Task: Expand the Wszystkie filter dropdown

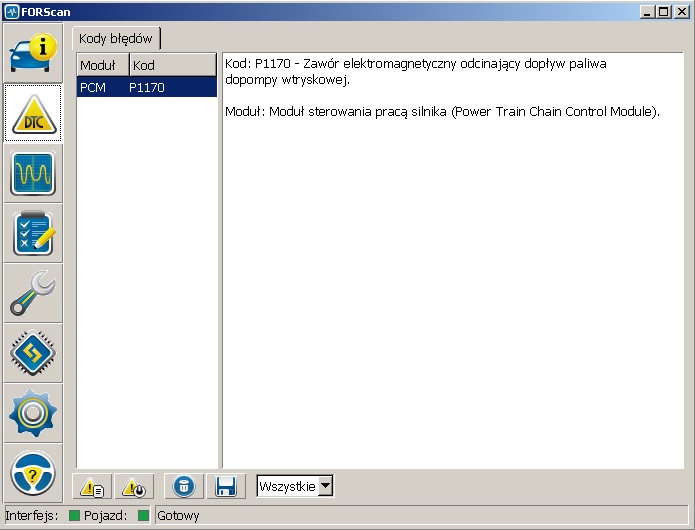Action: pos(325,487)
